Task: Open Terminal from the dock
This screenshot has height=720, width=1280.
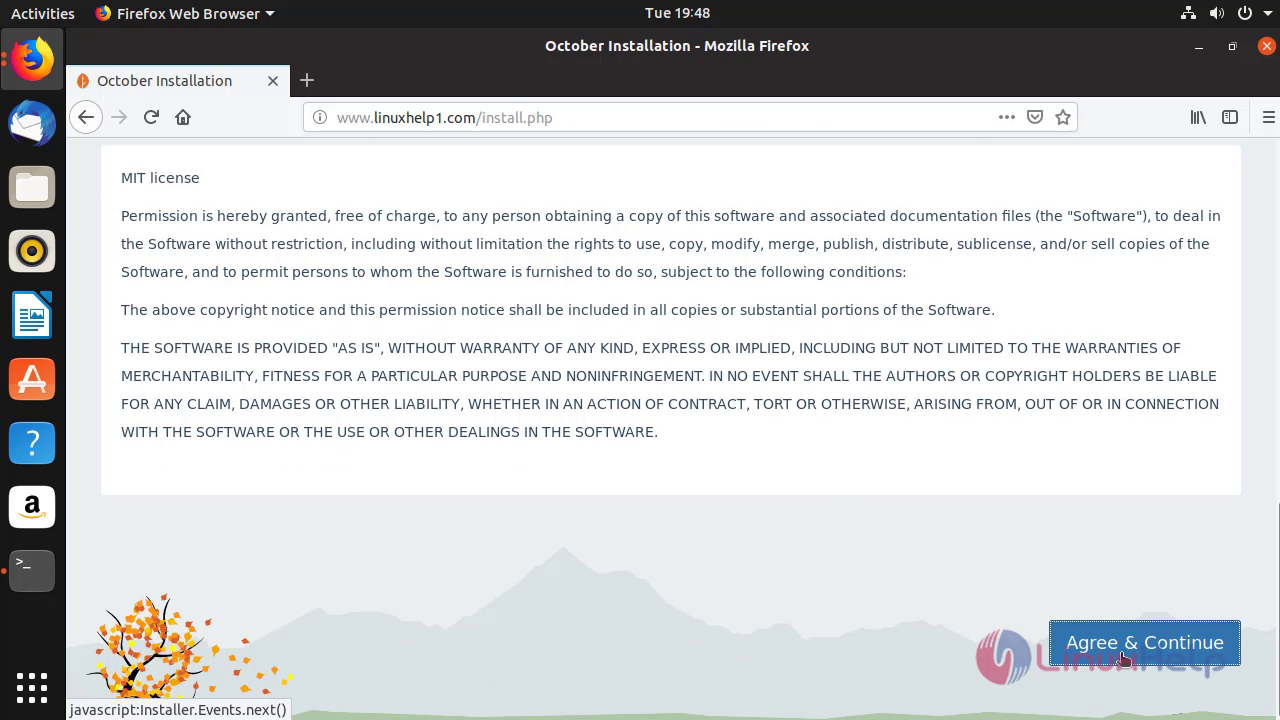Action: tap(32, 571)
